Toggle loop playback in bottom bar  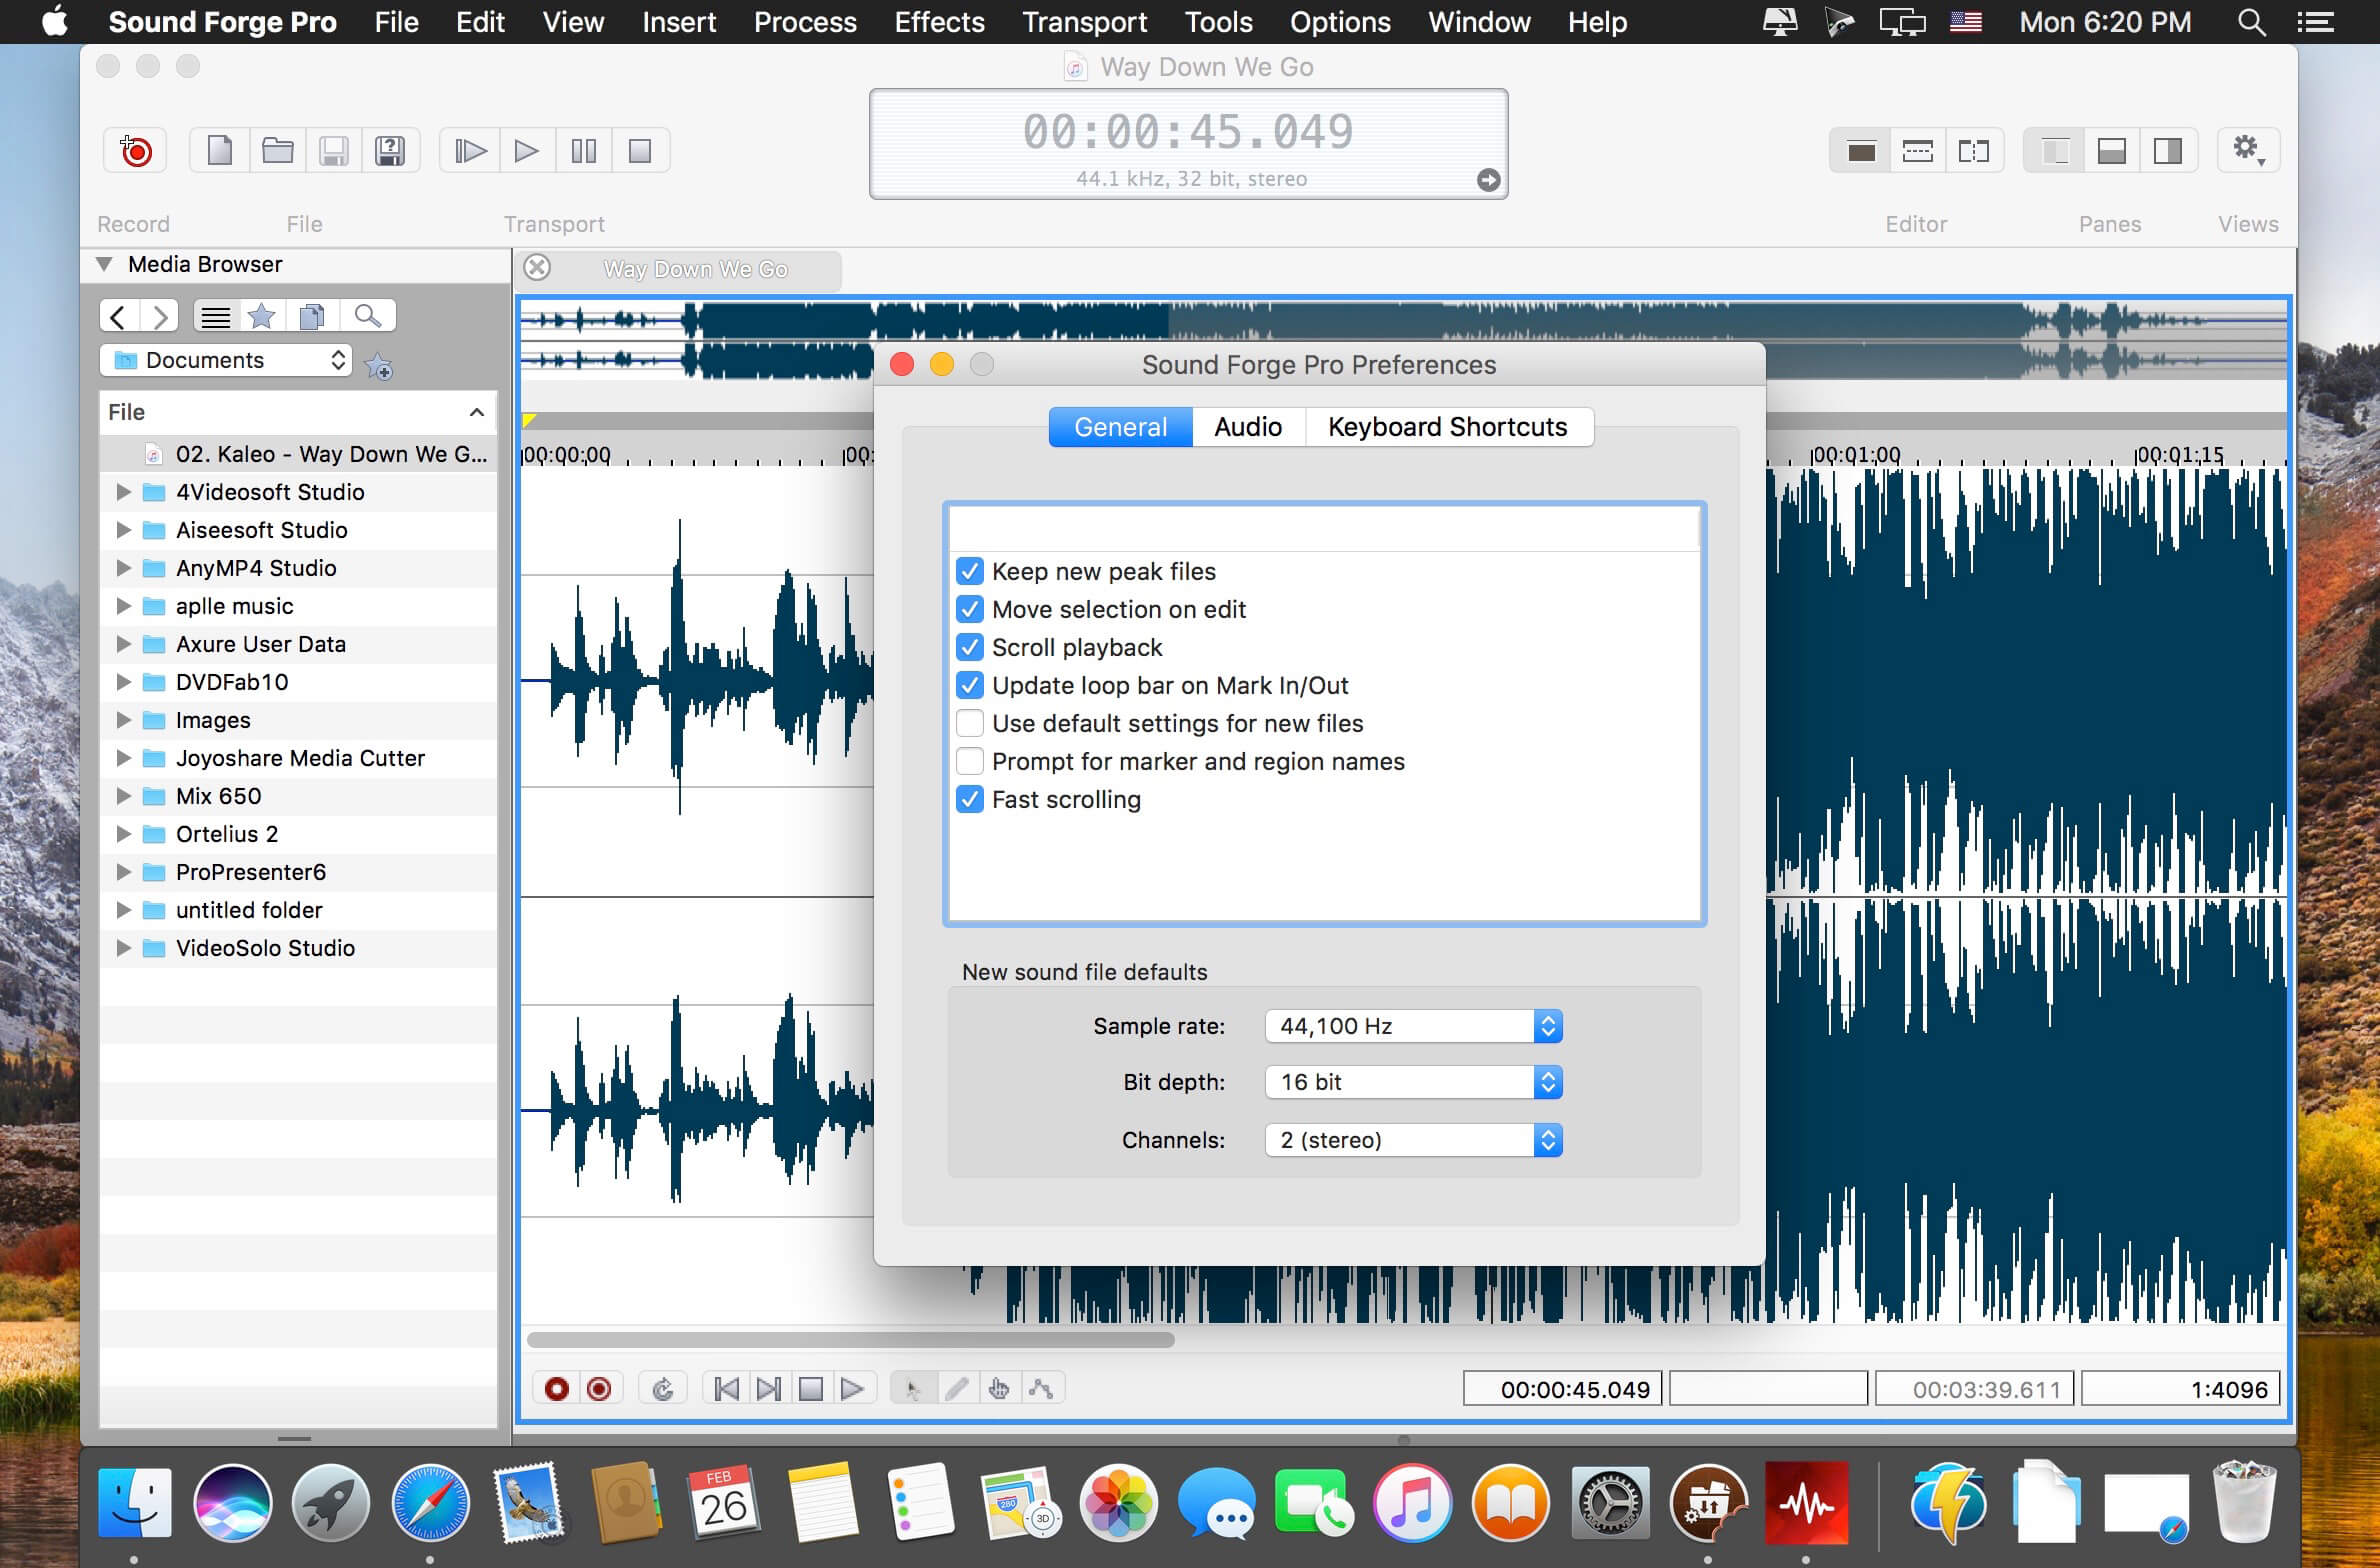[662, 1389]
